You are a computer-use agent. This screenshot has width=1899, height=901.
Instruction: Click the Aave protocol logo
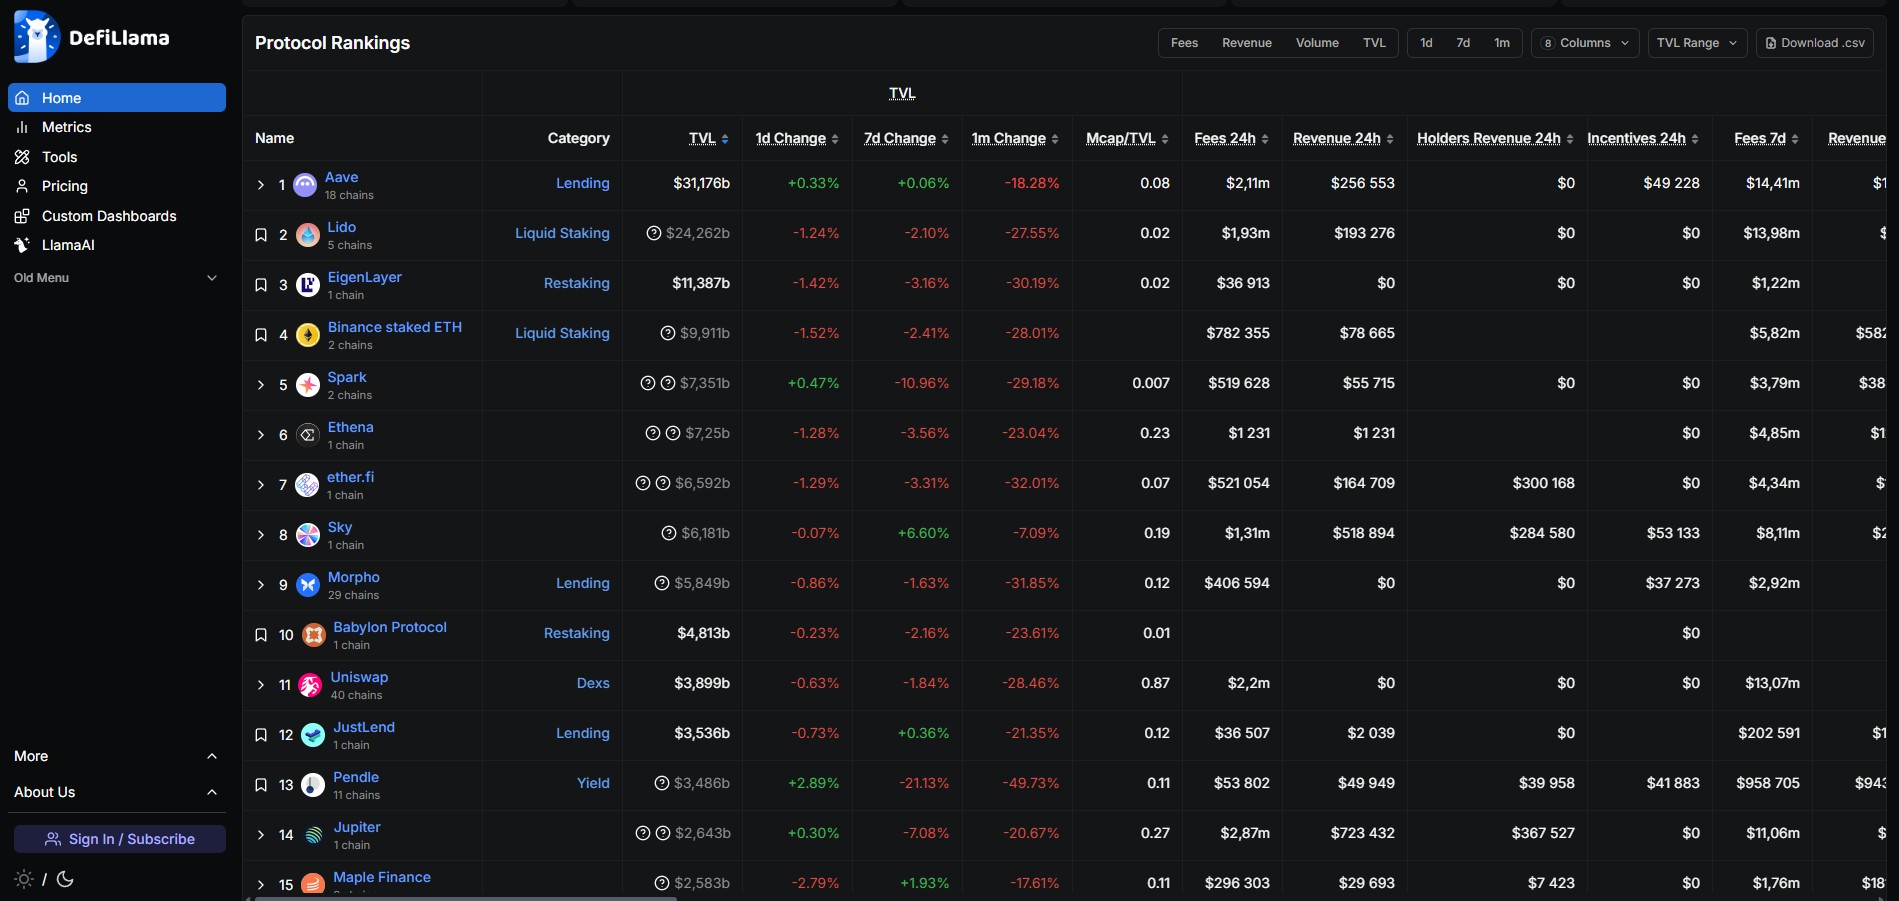304,184
